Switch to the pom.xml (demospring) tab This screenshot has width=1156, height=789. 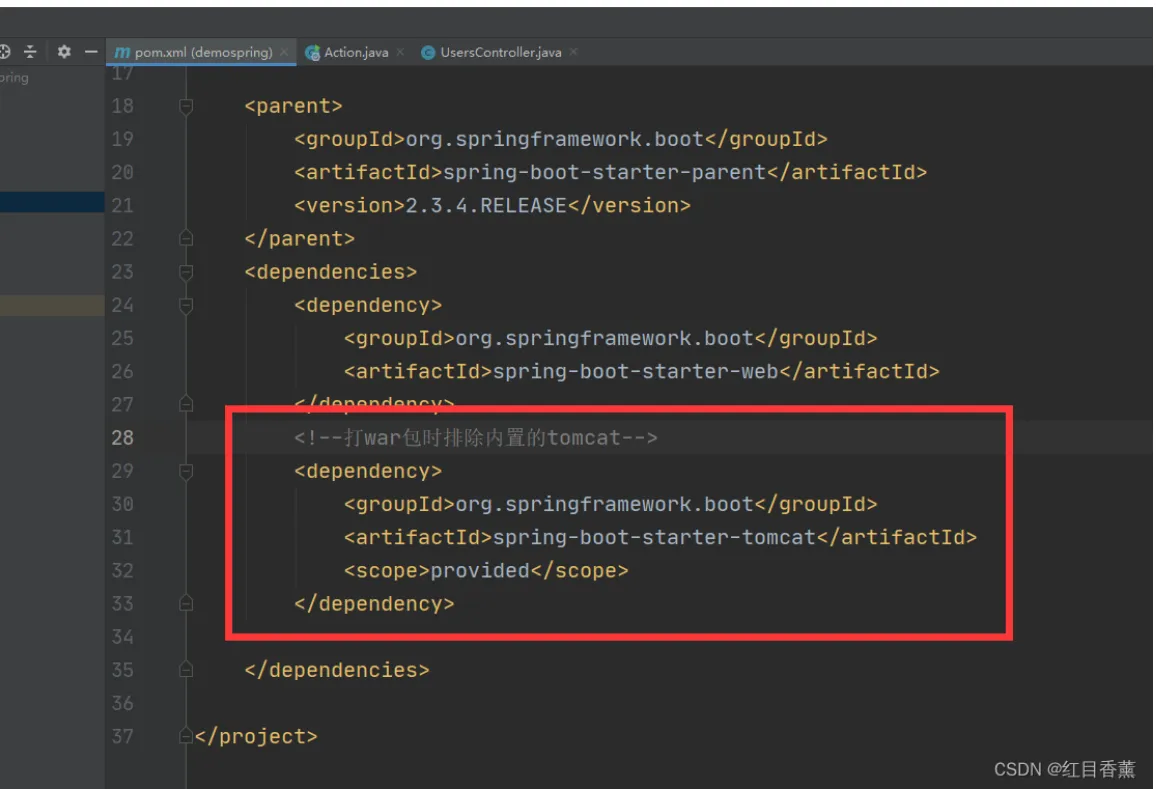pos(203,52)
